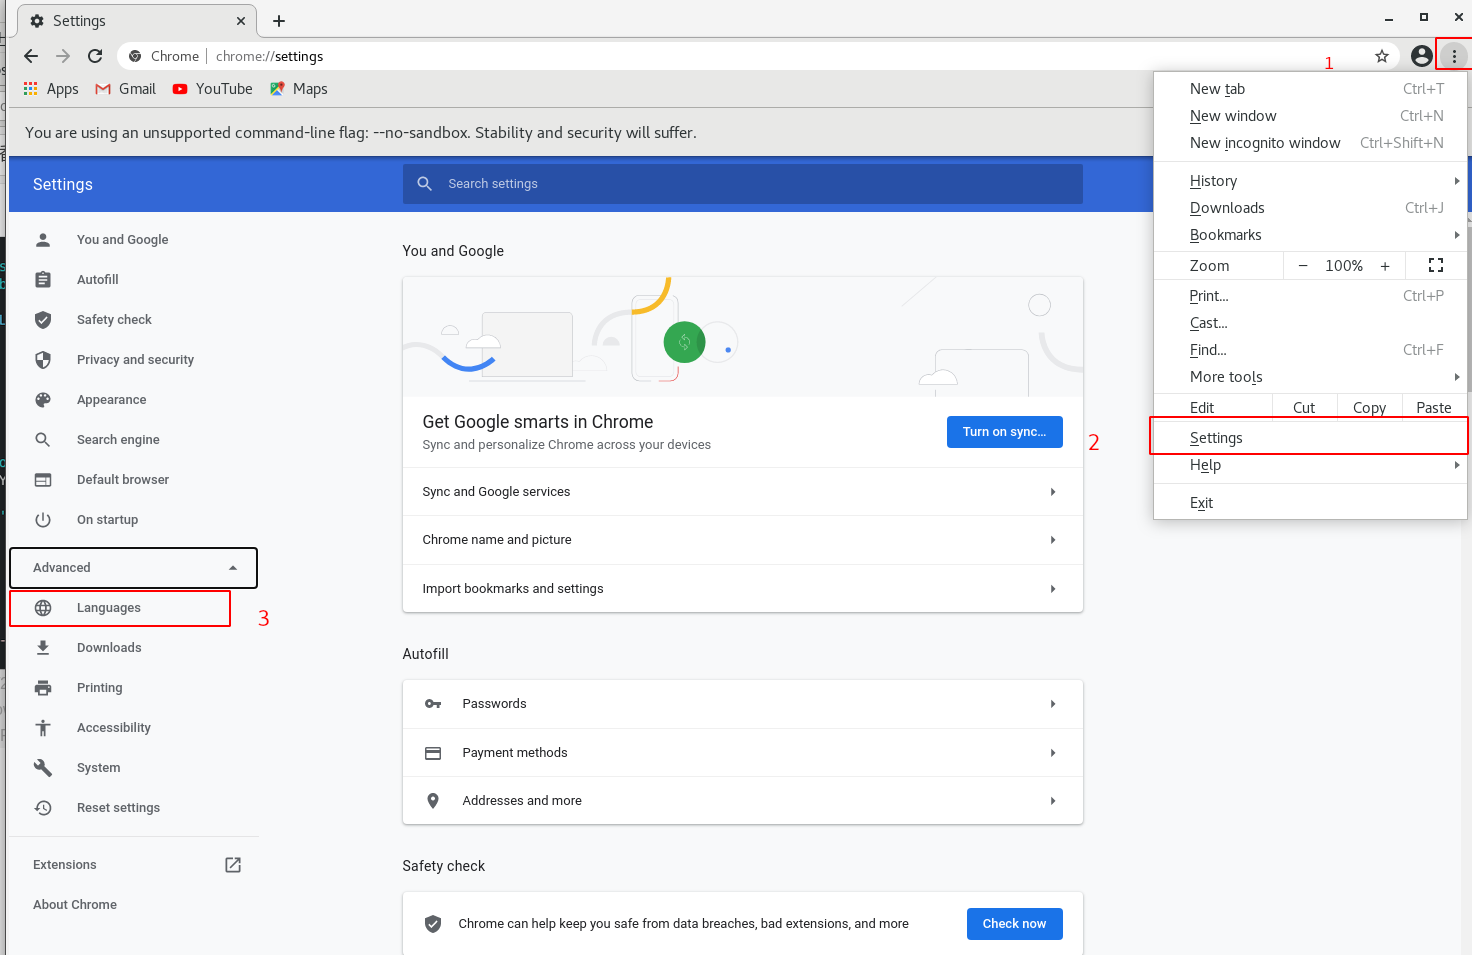Open Default browser settings
This screenshot has width=1472, height=955.
122,480
